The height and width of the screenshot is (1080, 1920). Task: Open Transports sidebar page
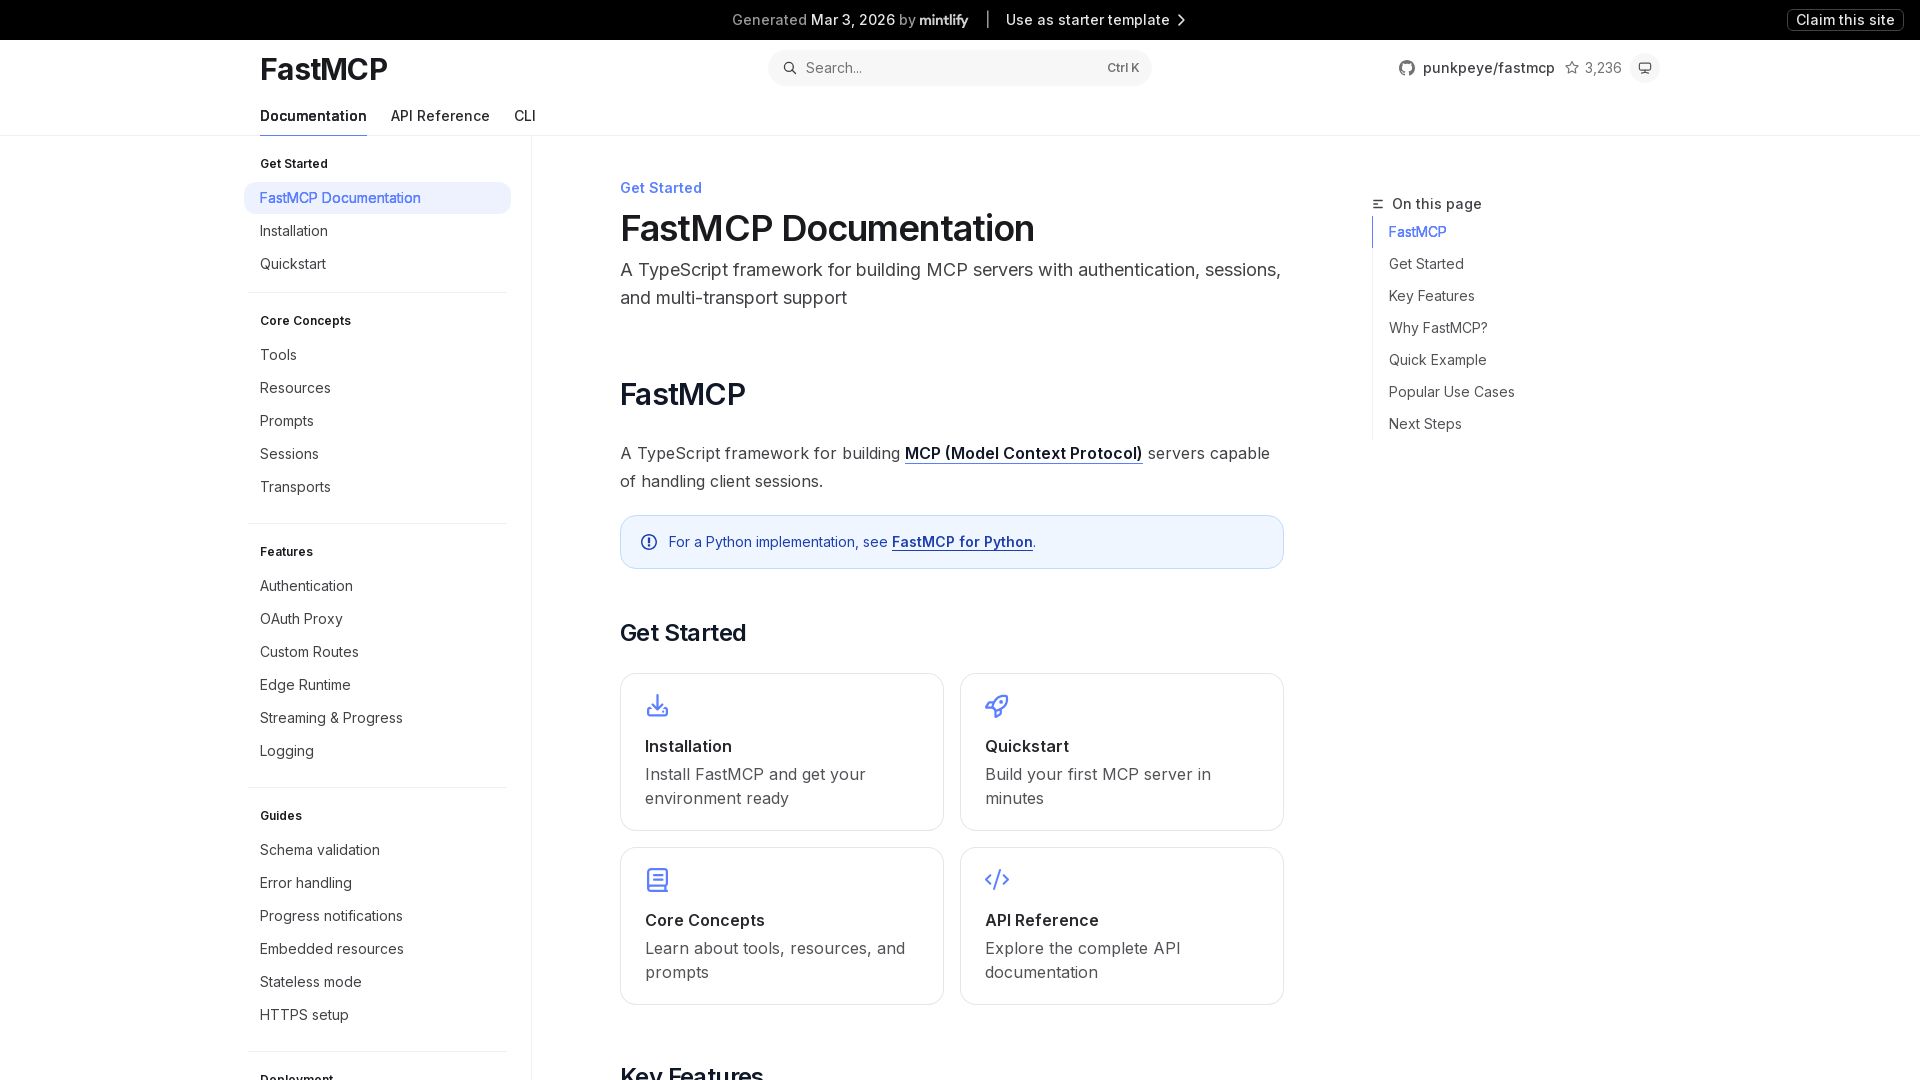pos(377,487)
